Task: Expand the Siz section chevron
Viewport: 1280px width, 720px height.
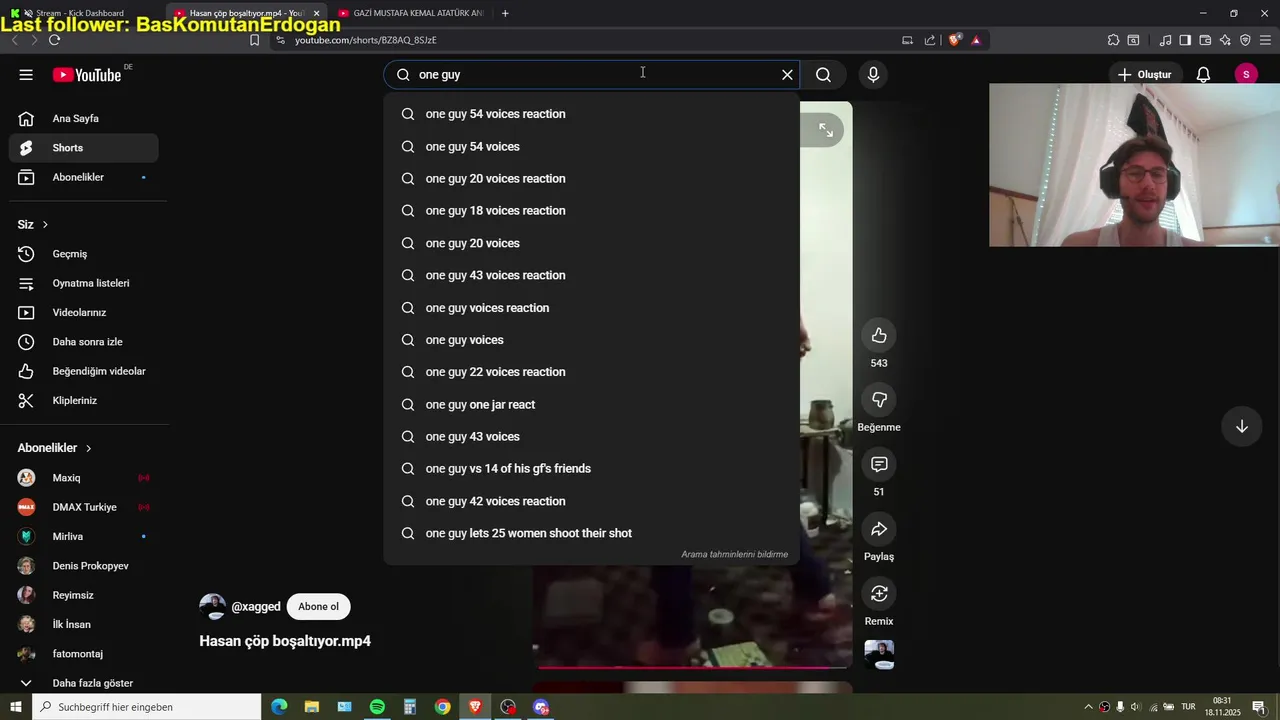Action: tap(45, 225)
